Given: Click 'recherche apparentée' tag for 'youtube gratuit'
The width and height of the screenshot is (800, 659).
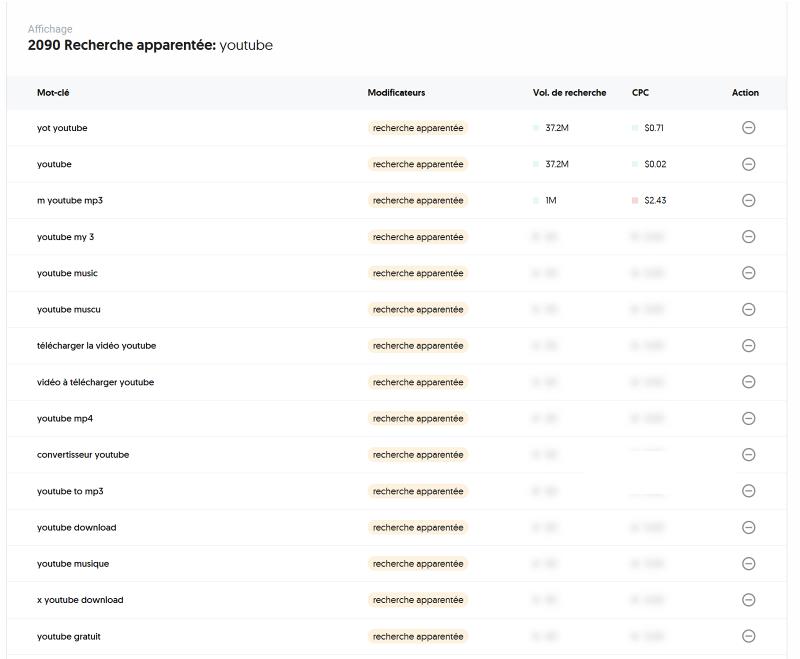Looking at the screenshot, I should click(418, 637).
